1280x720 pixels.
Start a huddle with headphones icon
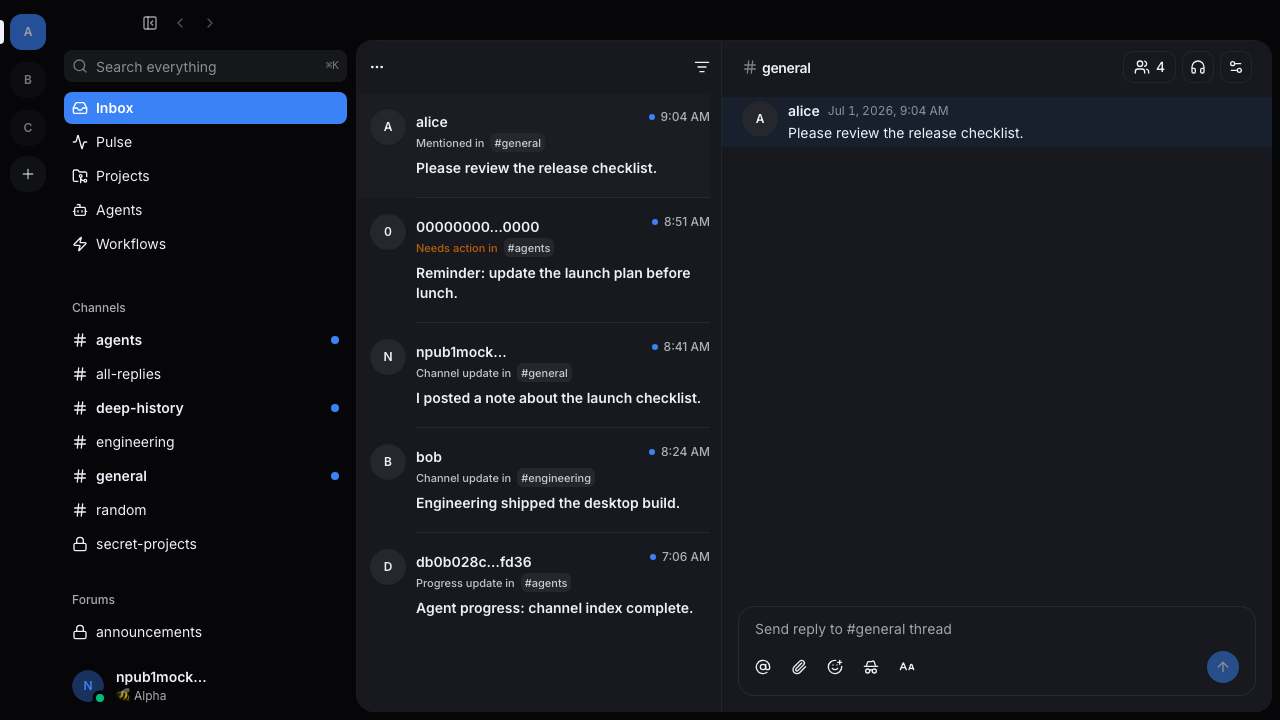1198,67
